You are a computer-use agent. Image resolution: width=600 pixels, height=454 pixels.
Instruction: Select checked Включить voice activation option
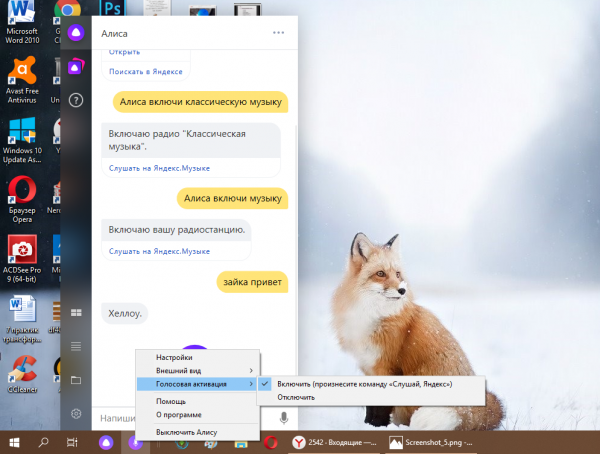pyautogui.click(x=370, y=384)
